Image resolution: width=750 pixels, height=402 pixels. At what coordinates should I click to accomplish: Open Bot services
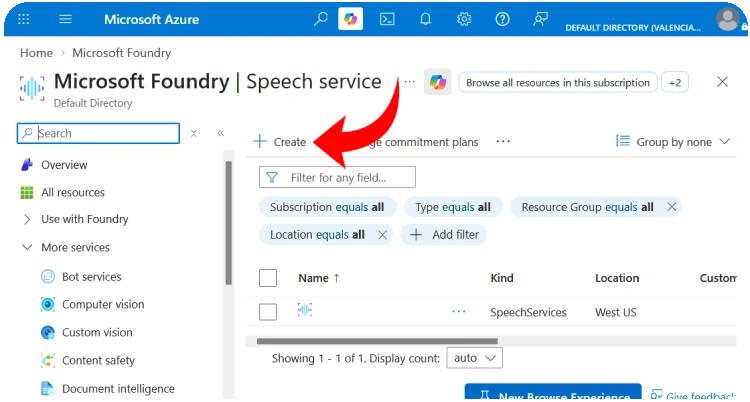click(x=91, y=277)
